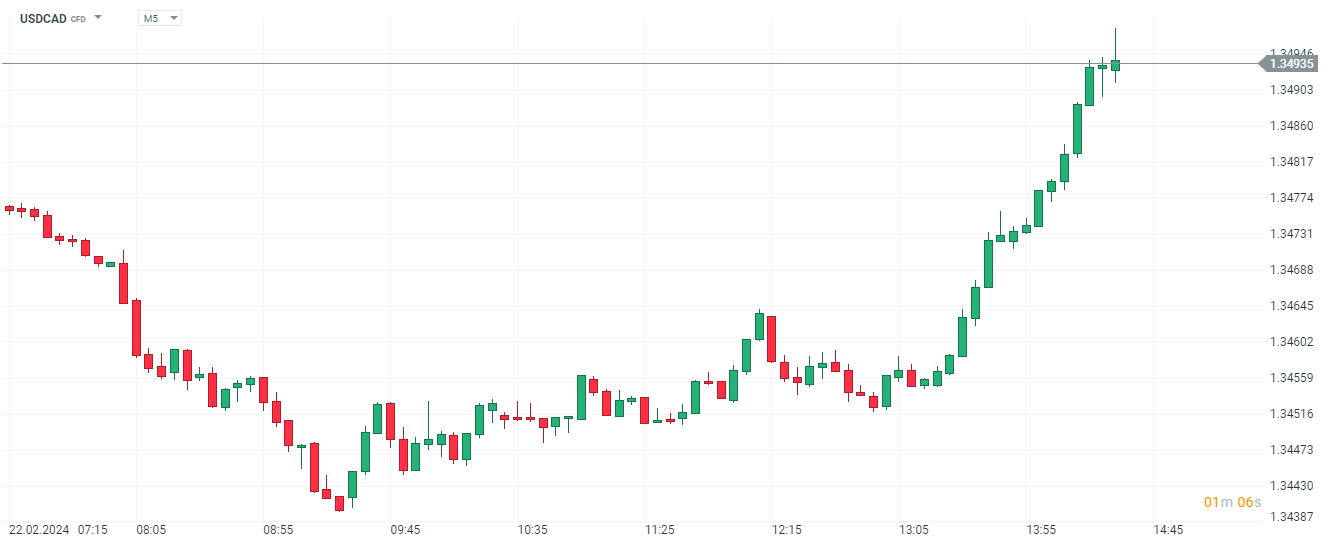
Task: Click the candle countdown timer
Action: 1232,502
